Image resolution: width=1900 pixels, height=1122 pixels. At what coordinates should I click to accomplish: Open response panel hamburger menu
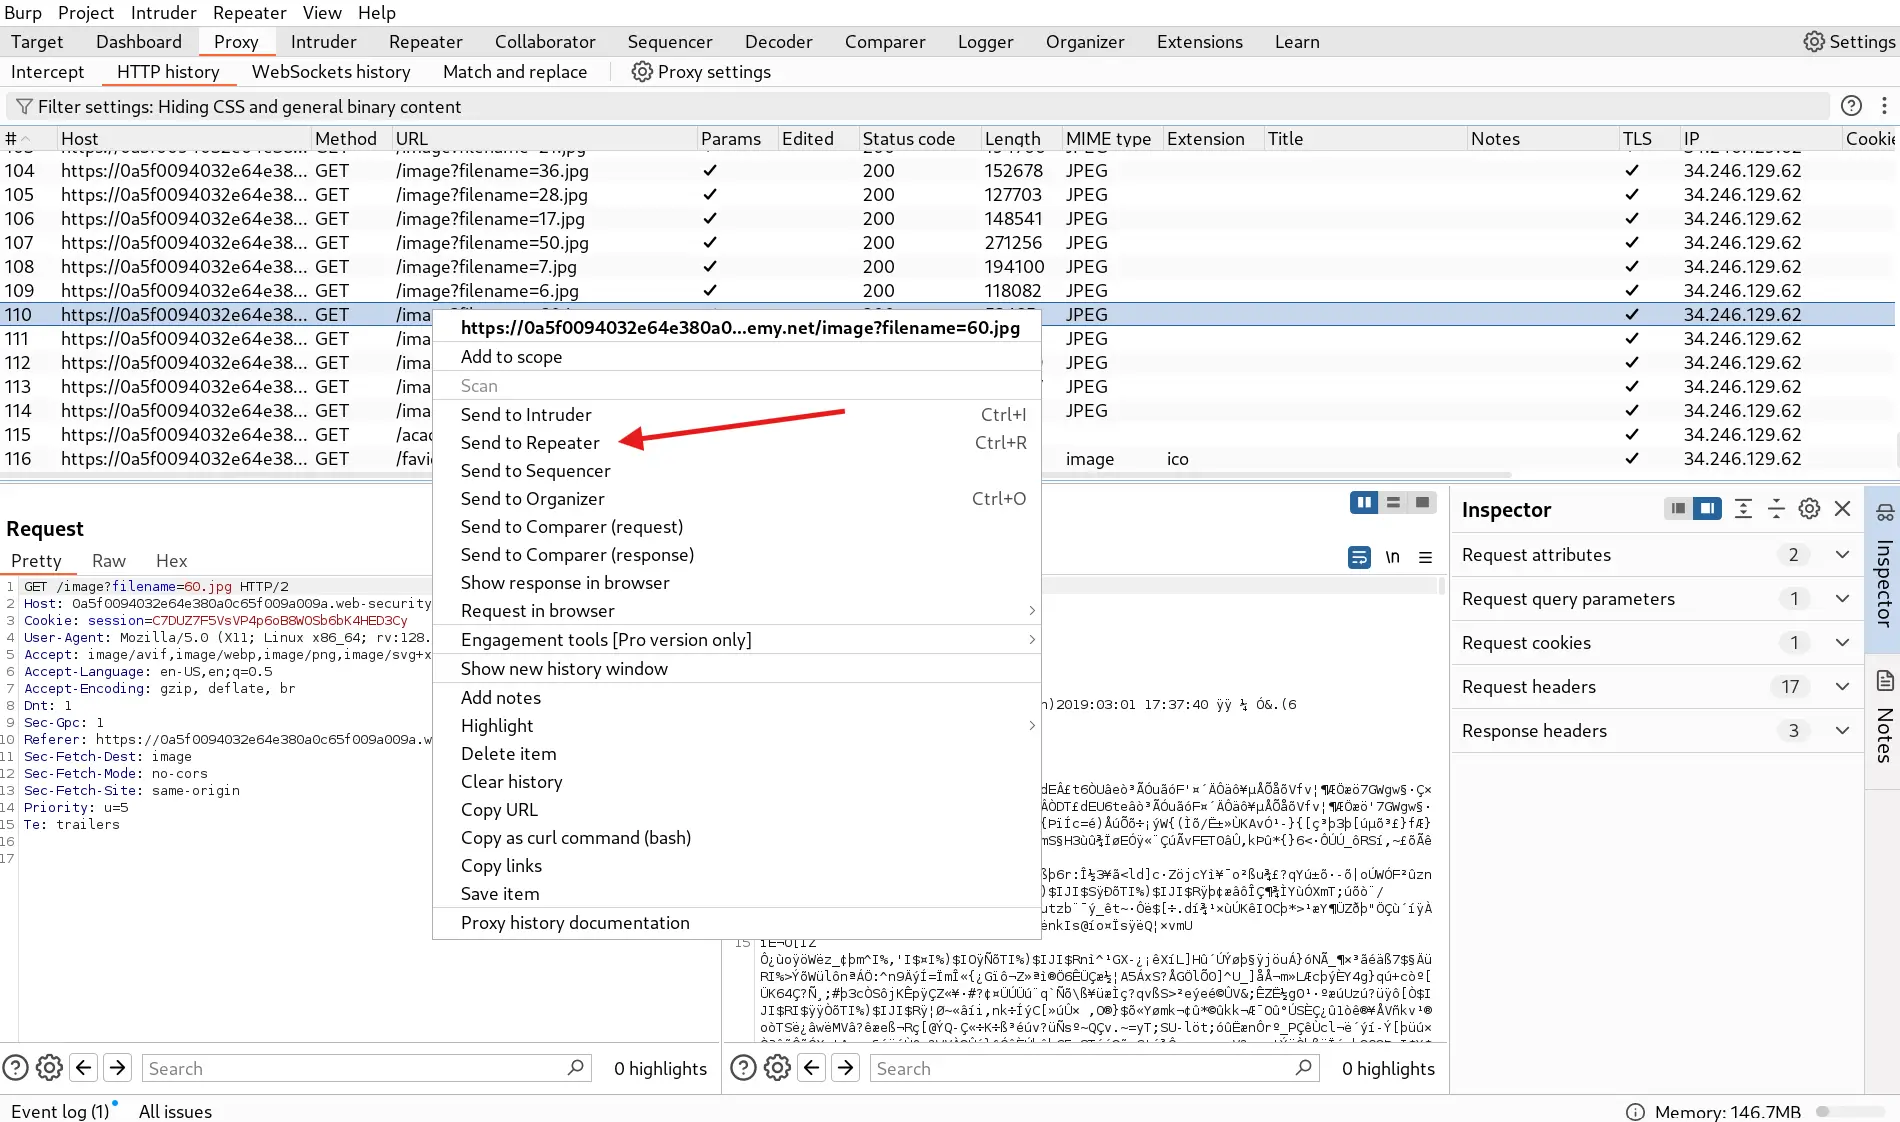[x=1425, y=557]
